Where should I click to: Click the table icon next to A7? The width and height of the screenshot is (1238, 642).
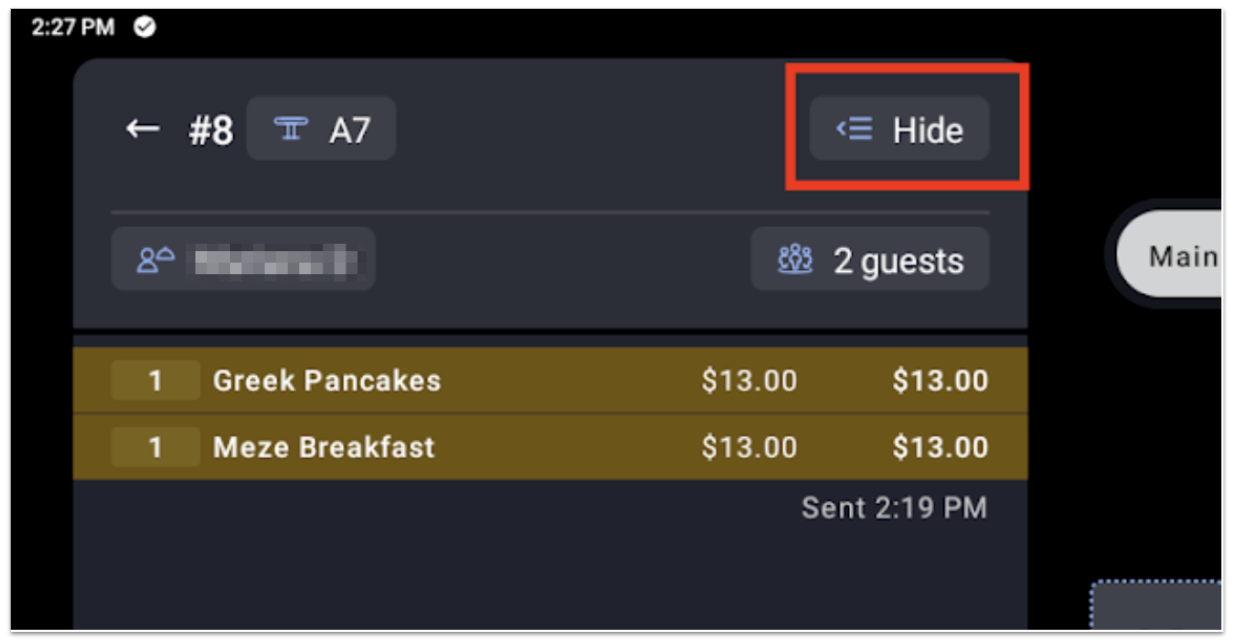point(290,128)
